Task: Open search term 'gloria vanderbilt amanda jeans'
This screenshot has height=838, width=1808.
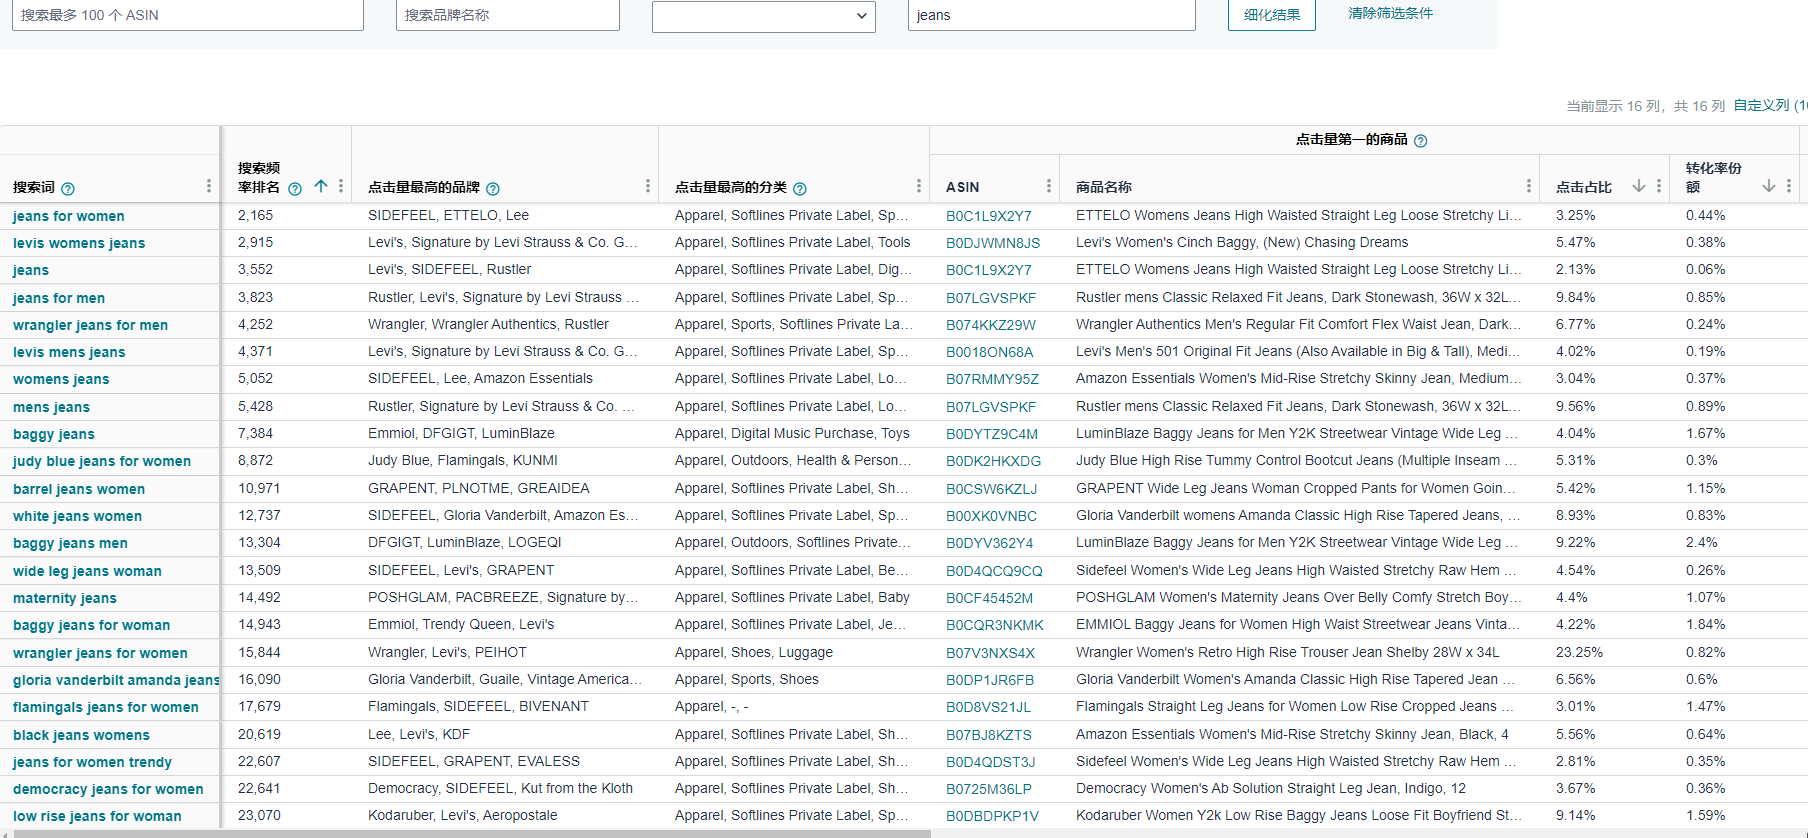Action: (116, 680)
